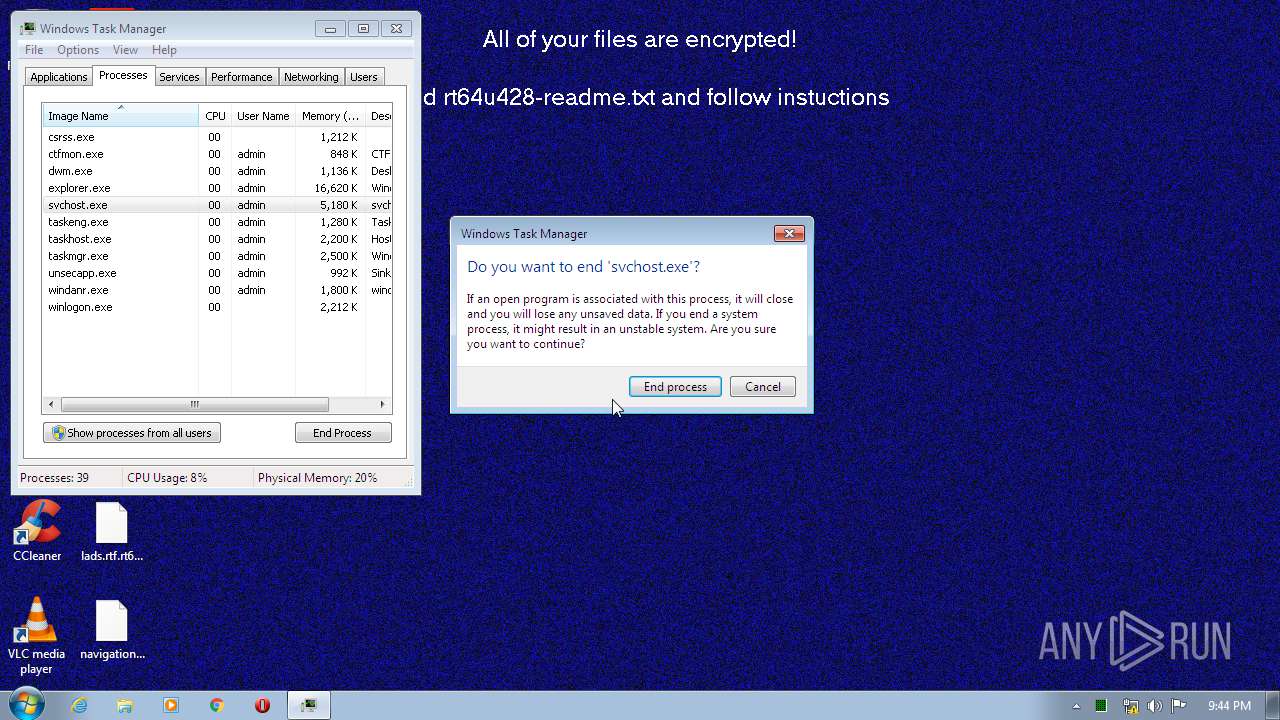Sort processes by CPU column
Screen dimensions: 1280x720
click(x=215, y=116)
